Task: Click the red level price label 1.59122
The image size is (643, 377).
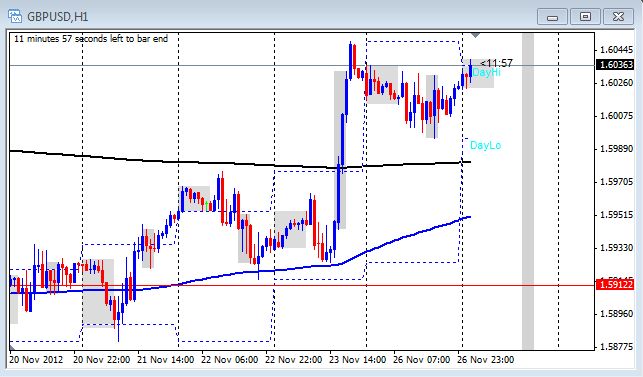Action: (x=616, y=284)
